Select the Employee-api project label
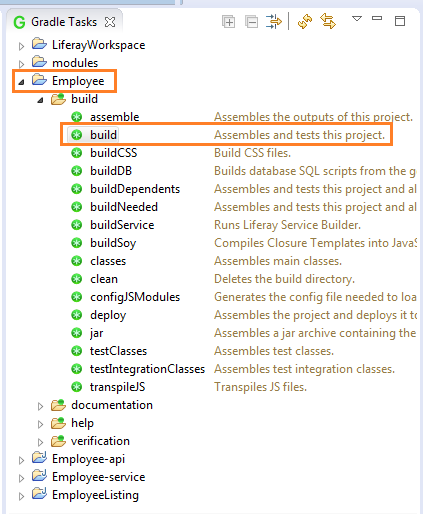 click(x=88, y=459)
